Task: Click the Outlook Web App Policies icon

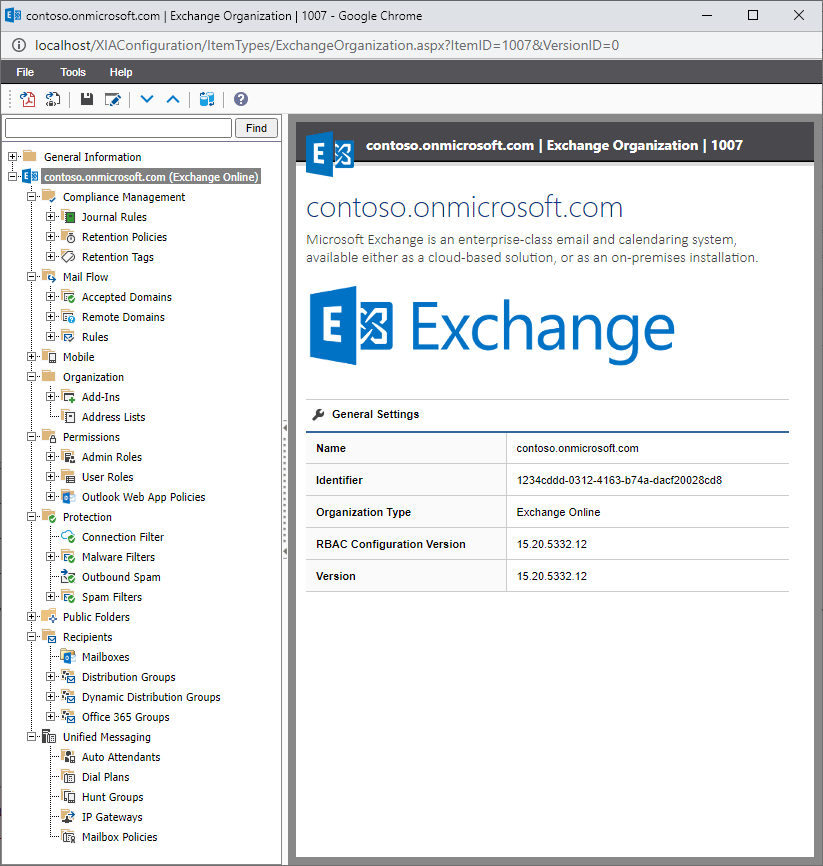Action: click(68, 497)
